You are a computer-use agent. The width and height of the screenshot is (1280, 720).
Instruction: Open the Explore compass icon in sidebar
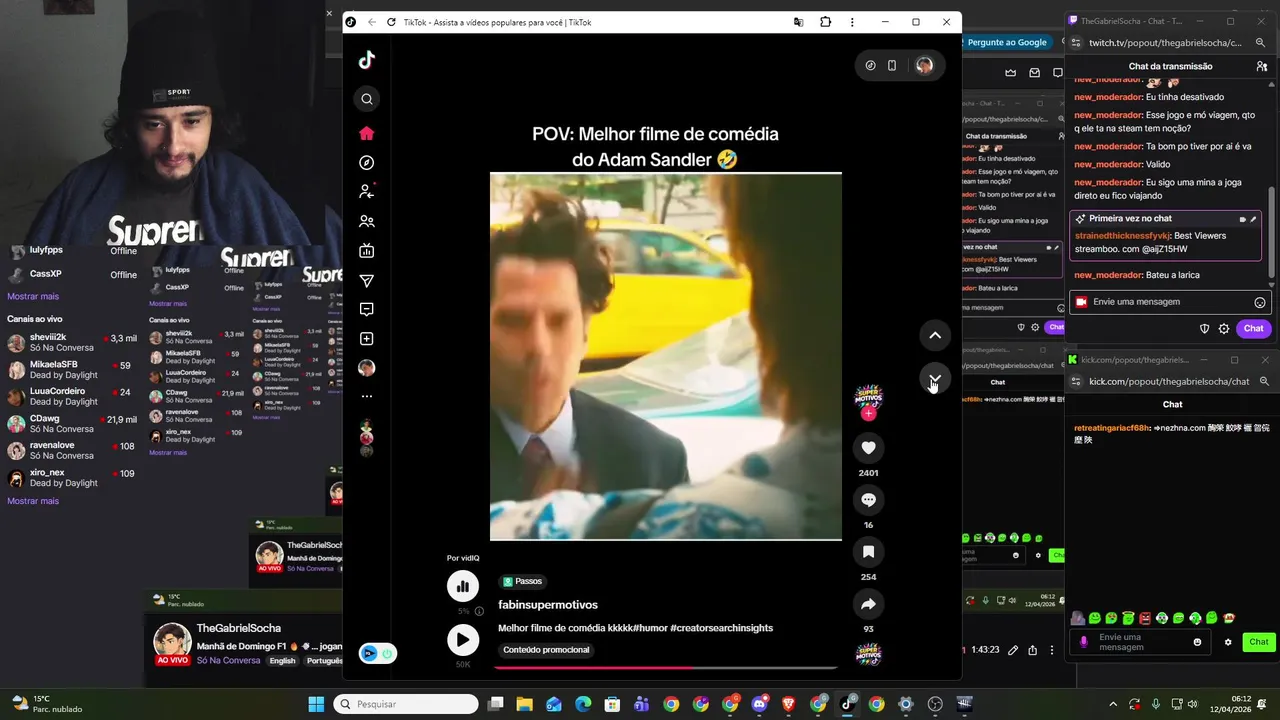[x=367, y=163]
